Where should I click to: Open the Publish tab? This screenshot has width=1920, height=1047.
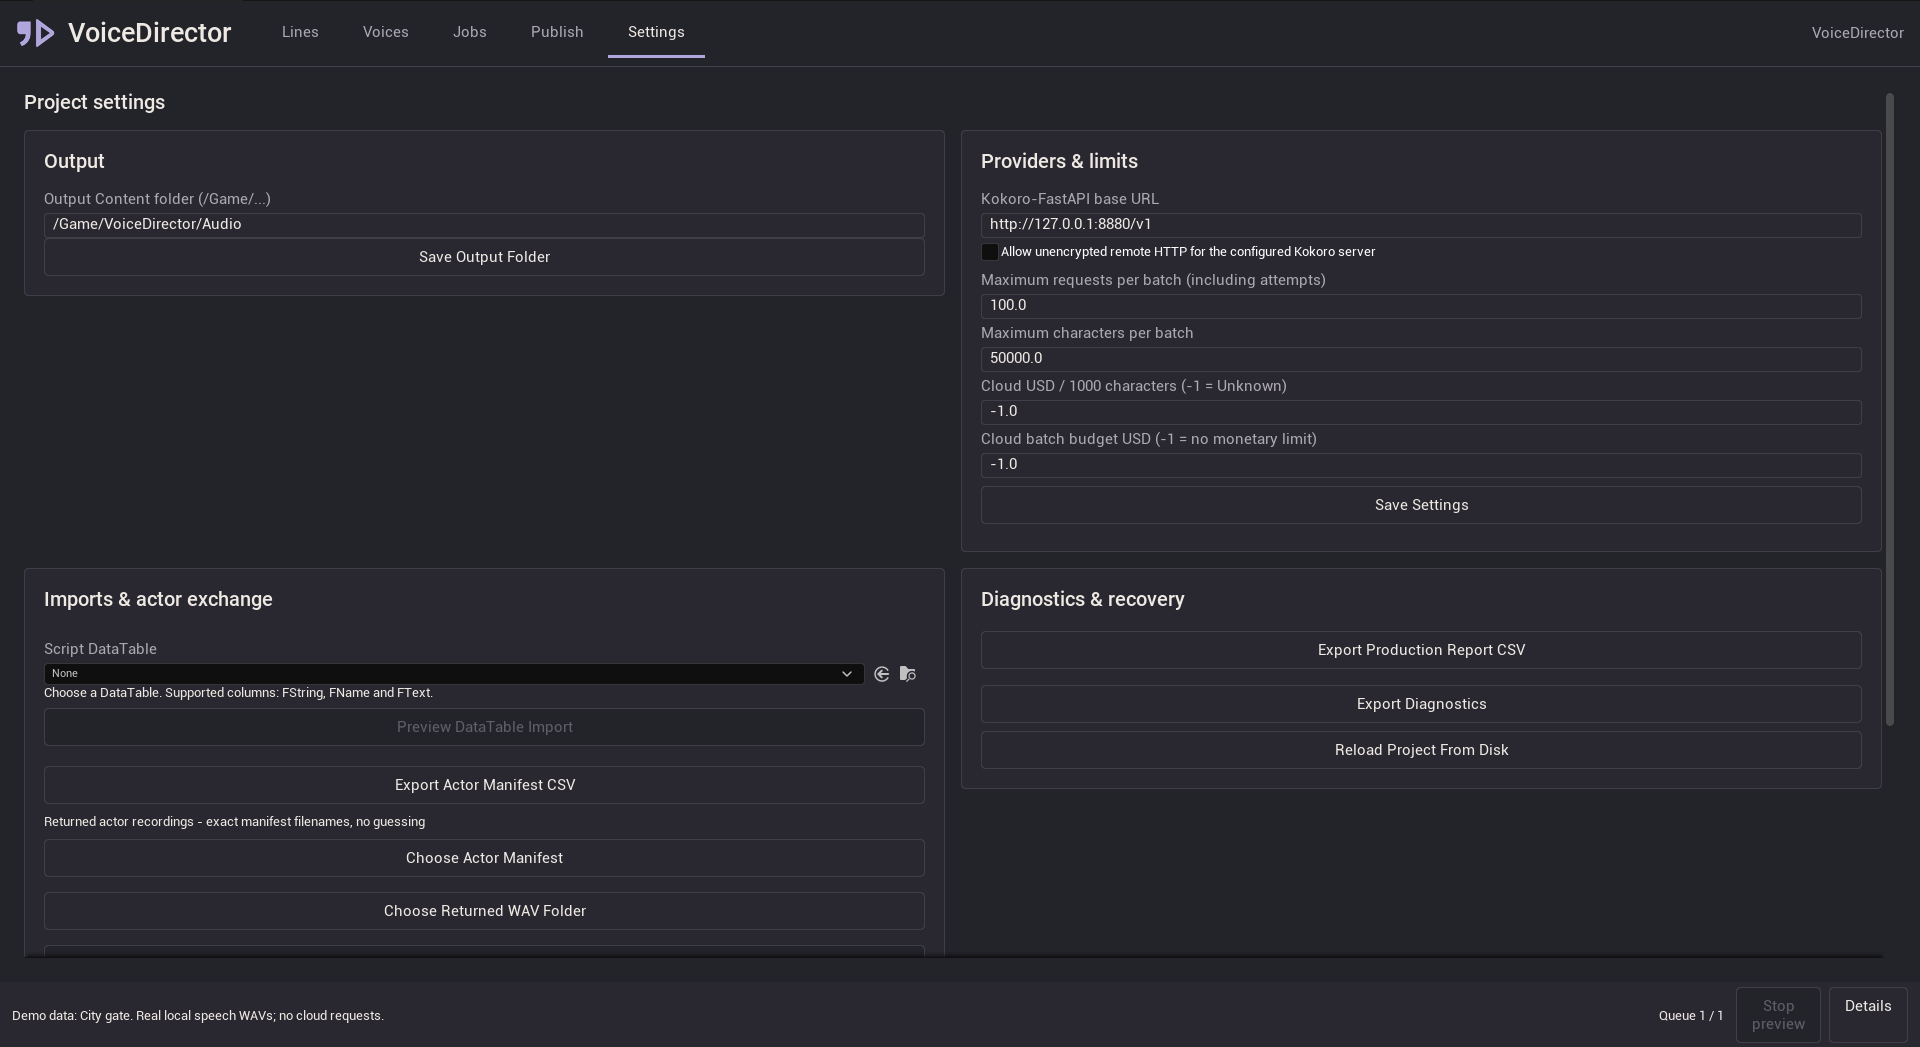click(557, 32)
